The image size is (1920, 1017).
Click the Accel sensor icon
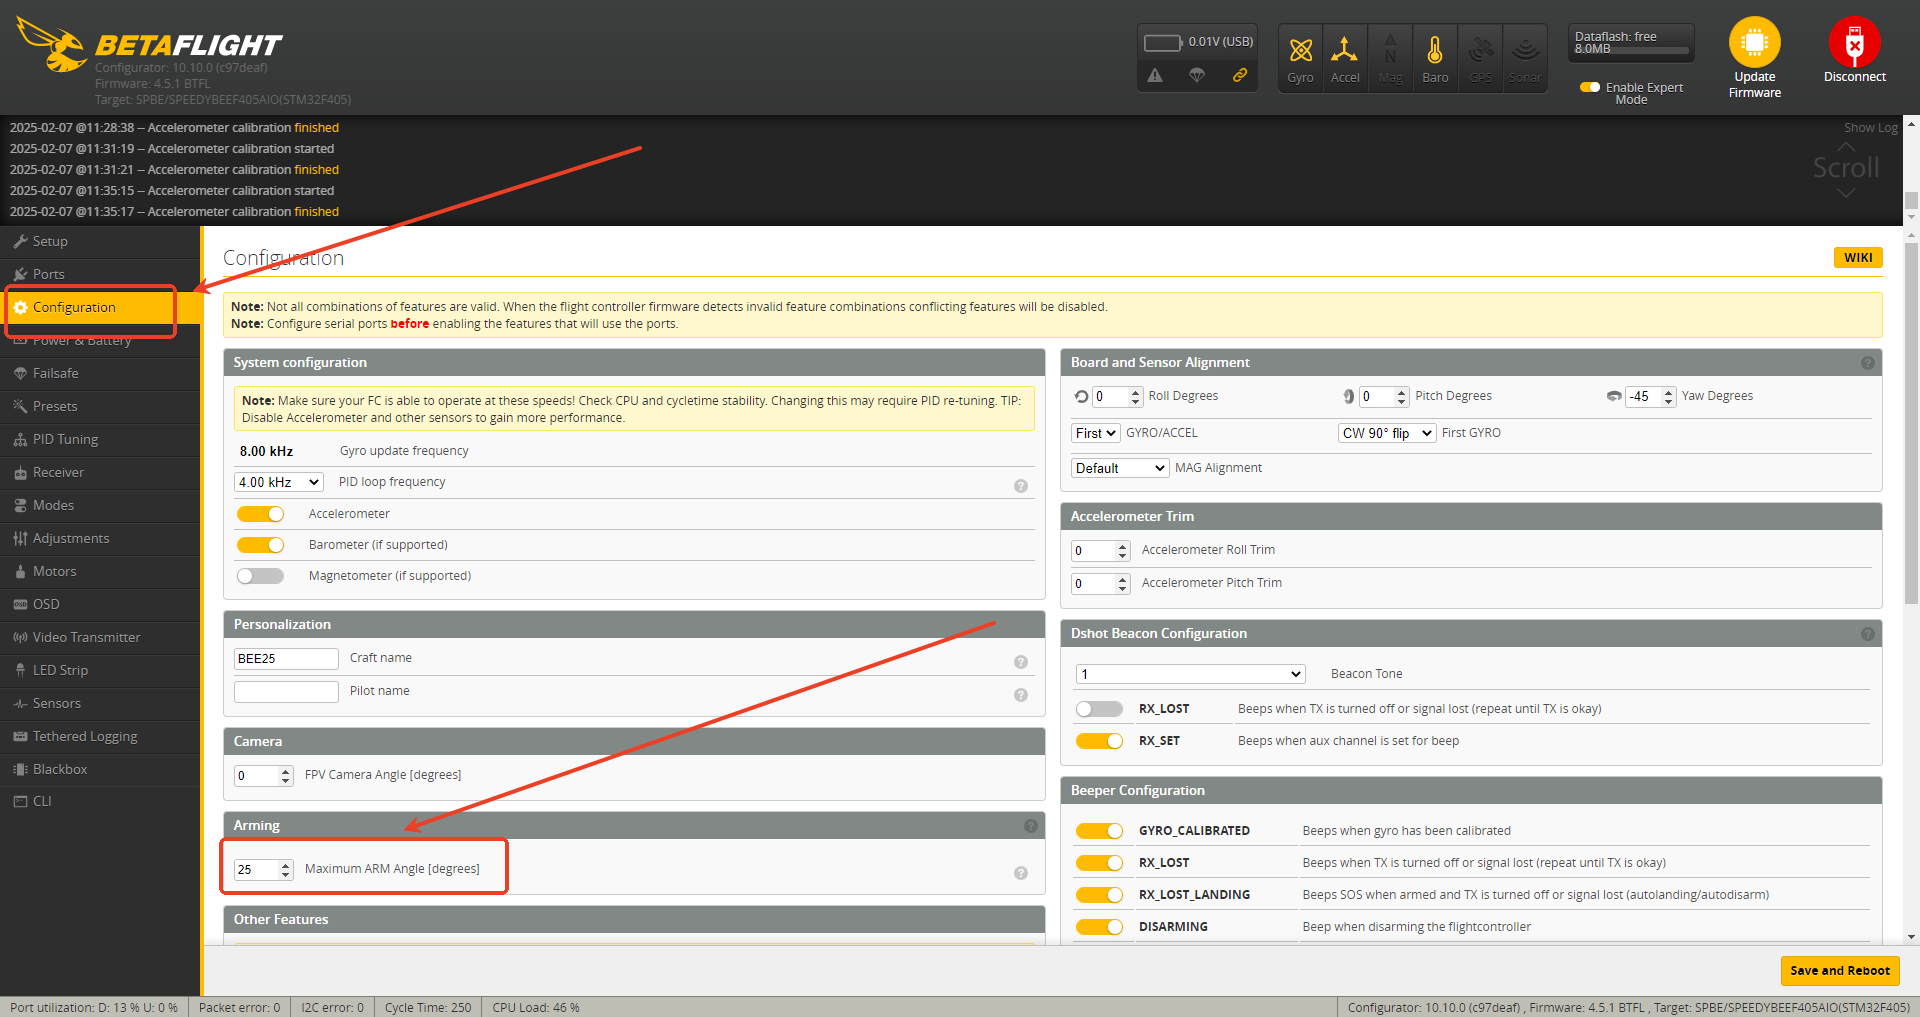tap(1345, 50)
